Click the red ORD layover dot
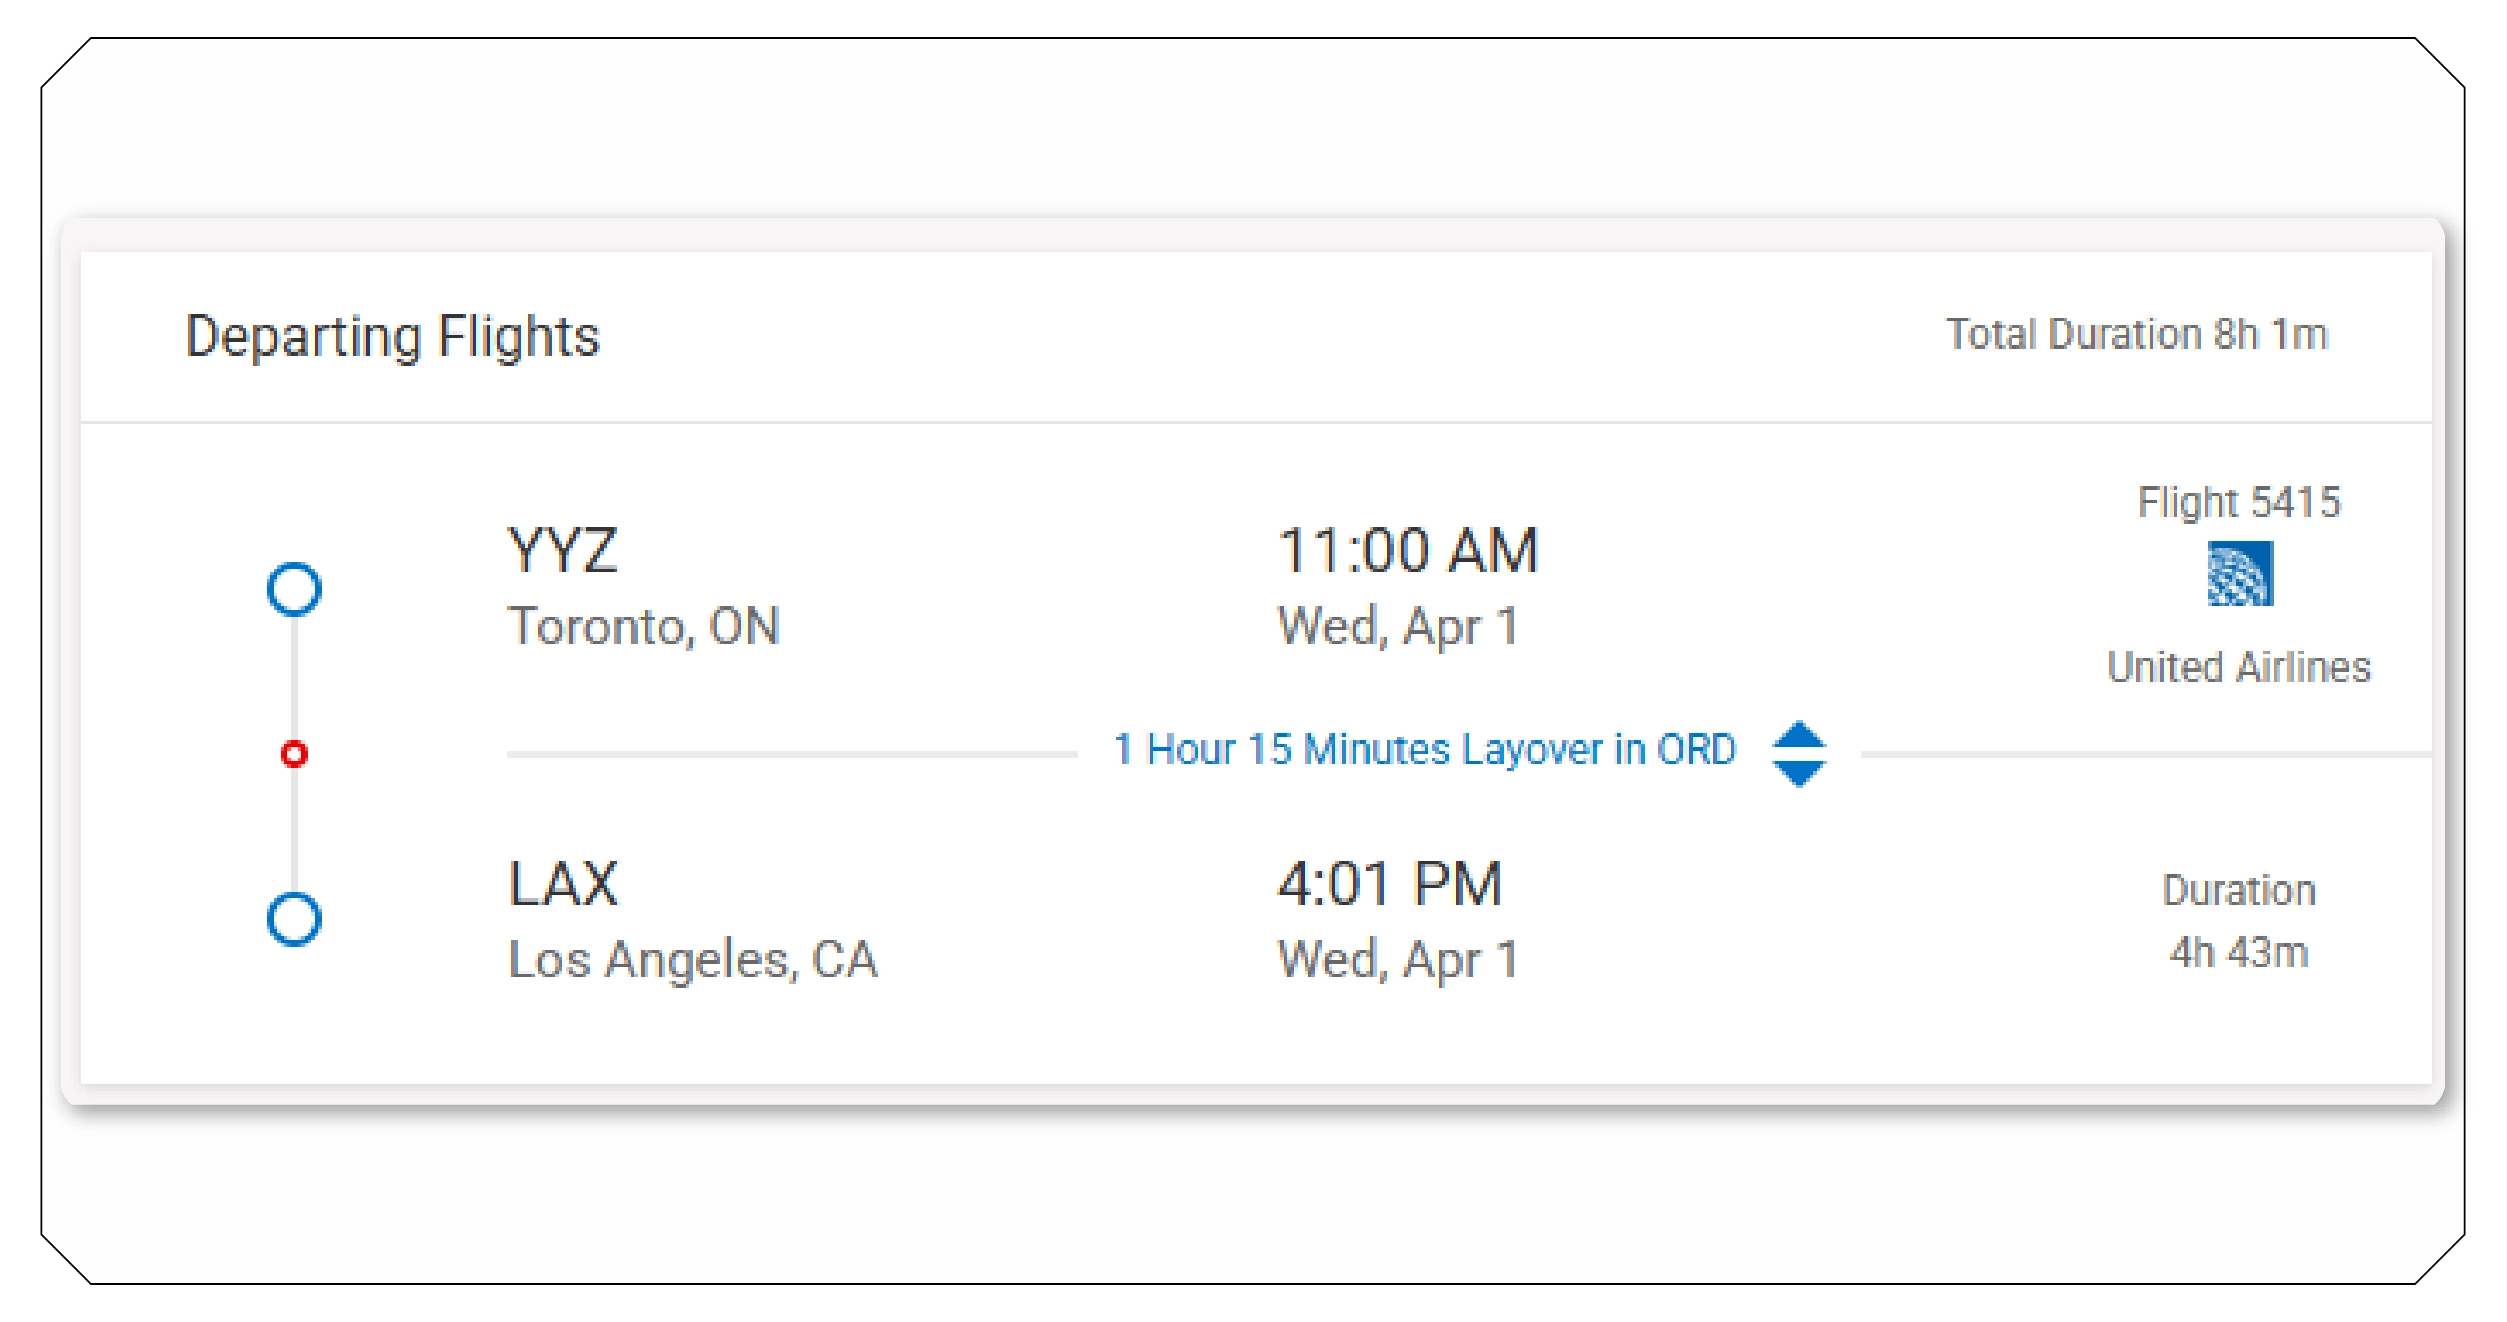 [294, 753]
